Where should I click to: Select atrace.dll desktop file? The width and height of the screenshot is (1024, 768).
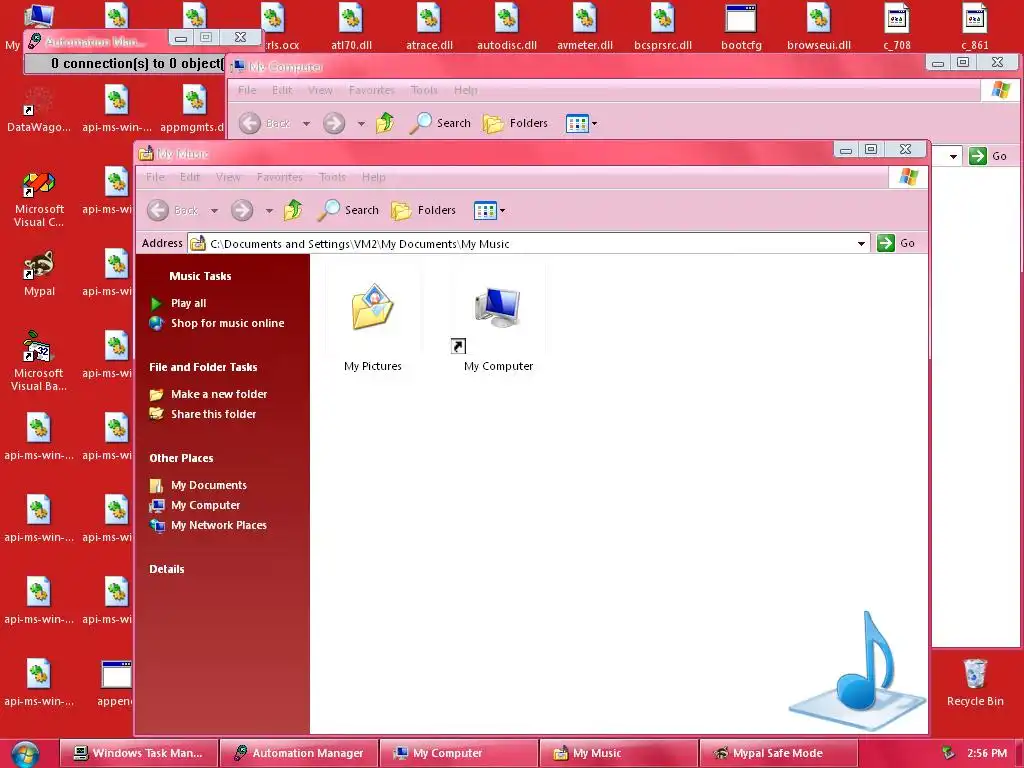(x=429, y=27)
